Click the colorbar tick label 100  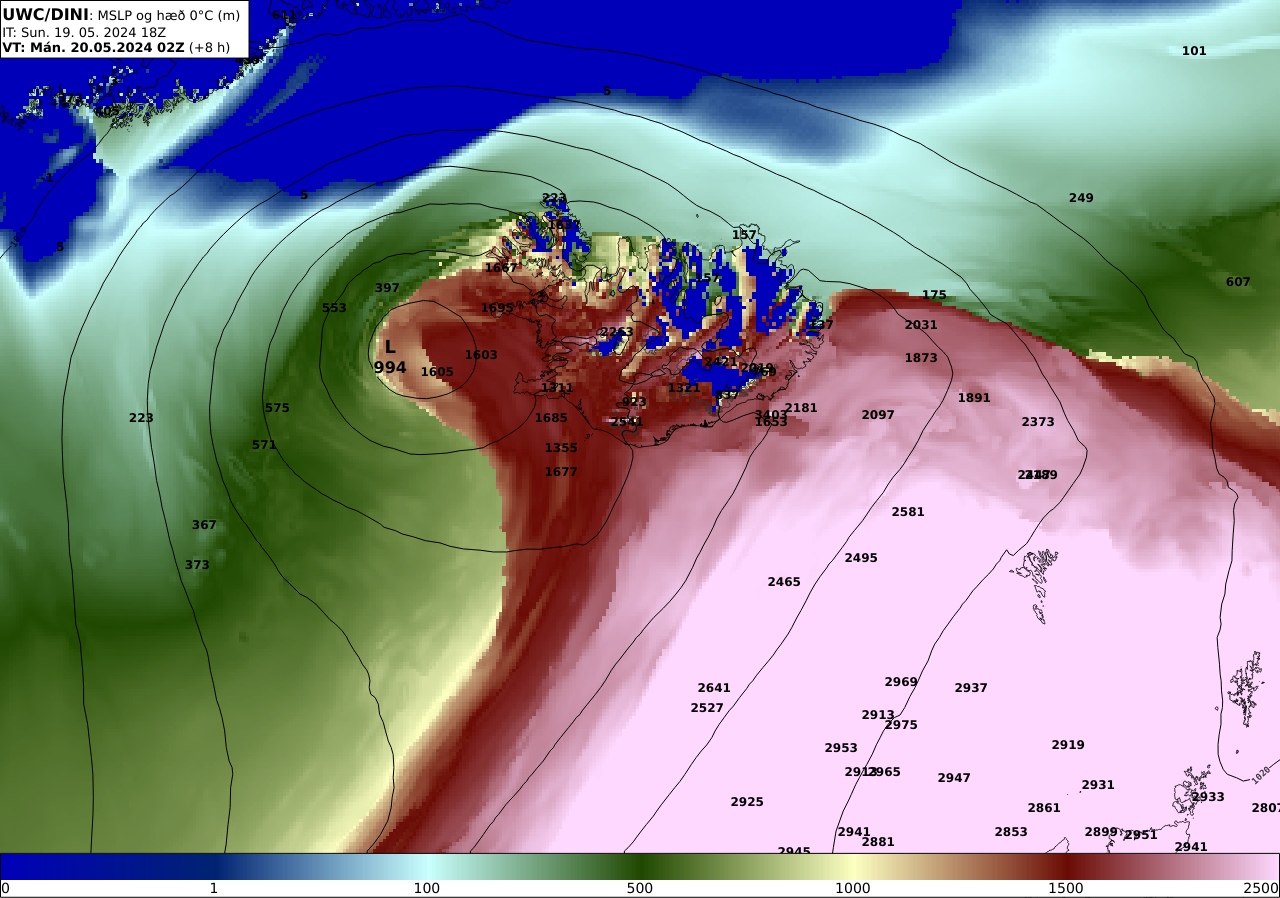[x=427, y=888]
